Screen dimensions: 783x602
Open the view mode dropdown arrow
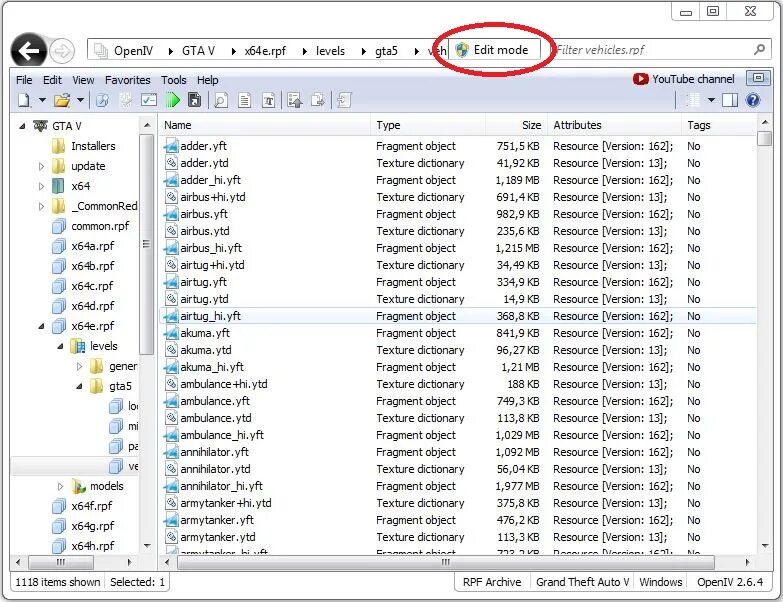tap(711, 100)
